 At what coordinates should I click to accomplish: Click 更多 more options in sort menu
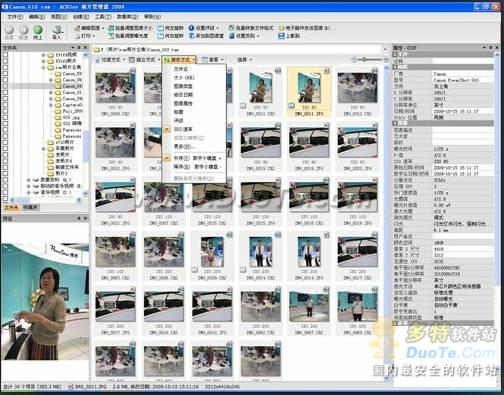[194, 146]
